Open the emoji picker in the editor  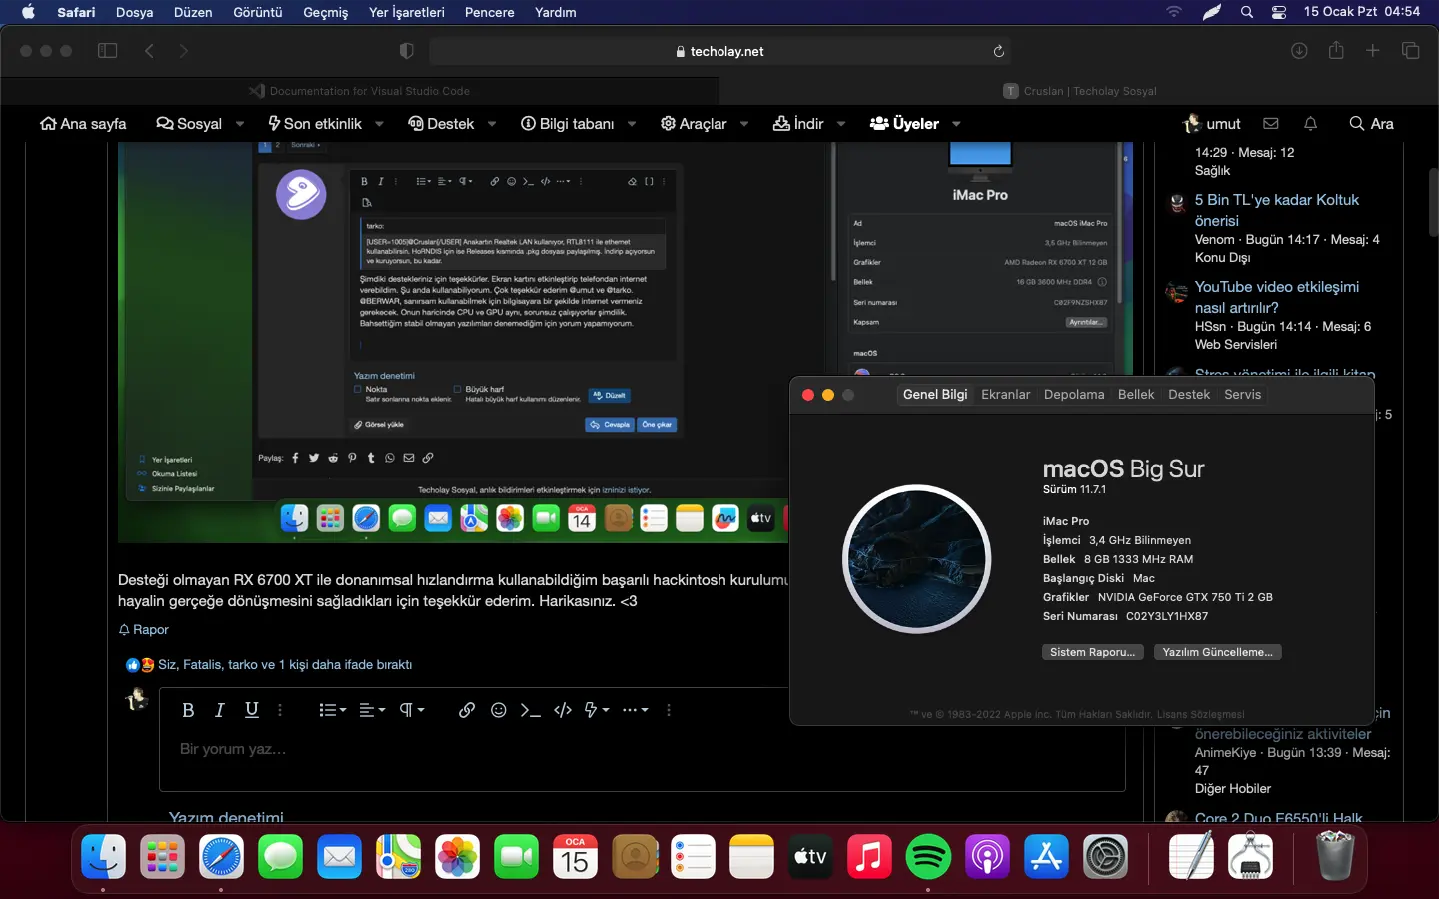(499, 710)
